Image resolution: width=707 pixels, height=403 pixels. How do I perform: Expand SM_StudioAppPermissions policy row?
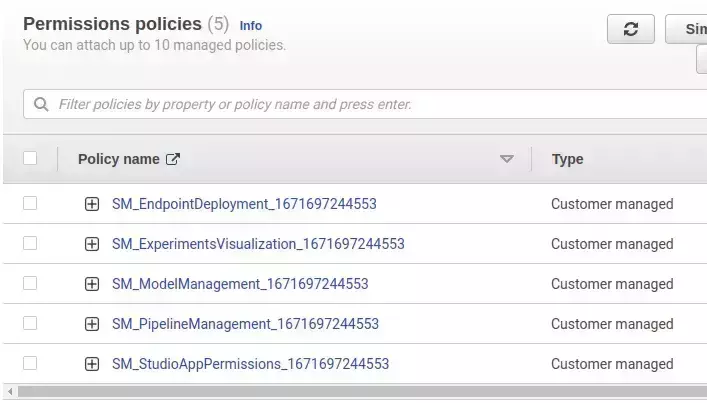pyautogui.click(x=92, y=364)
